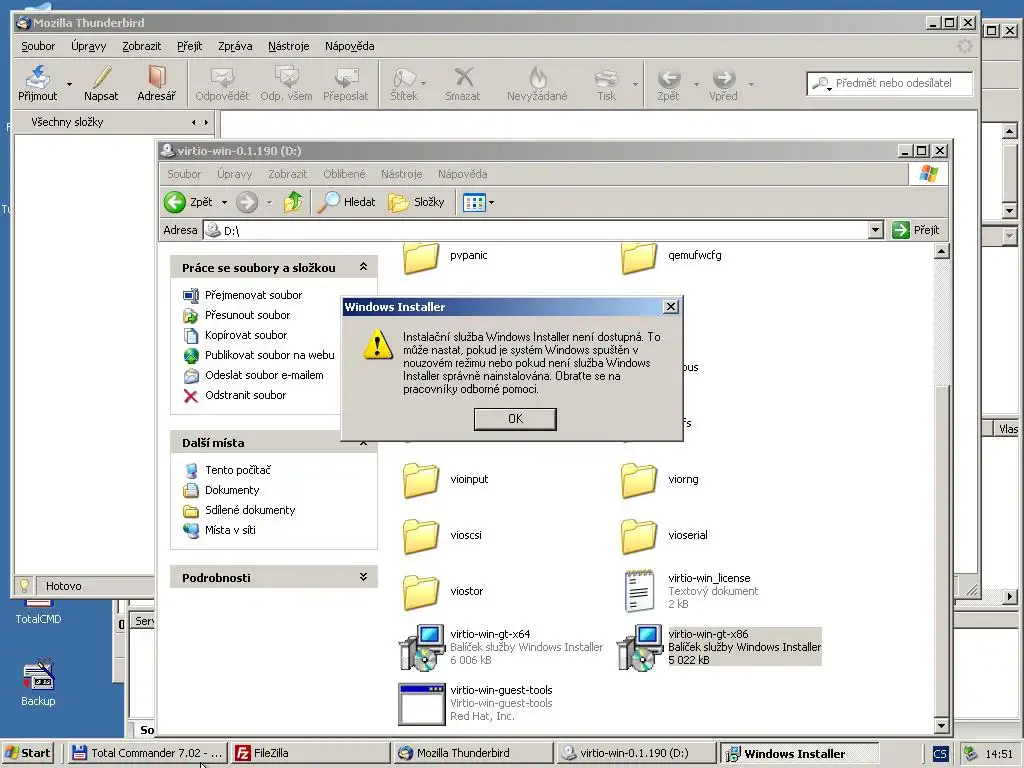Screen dimensions: 1024x768
Task: Select the viorng folder
Action: pyautogui.click(x=660, y=479)
